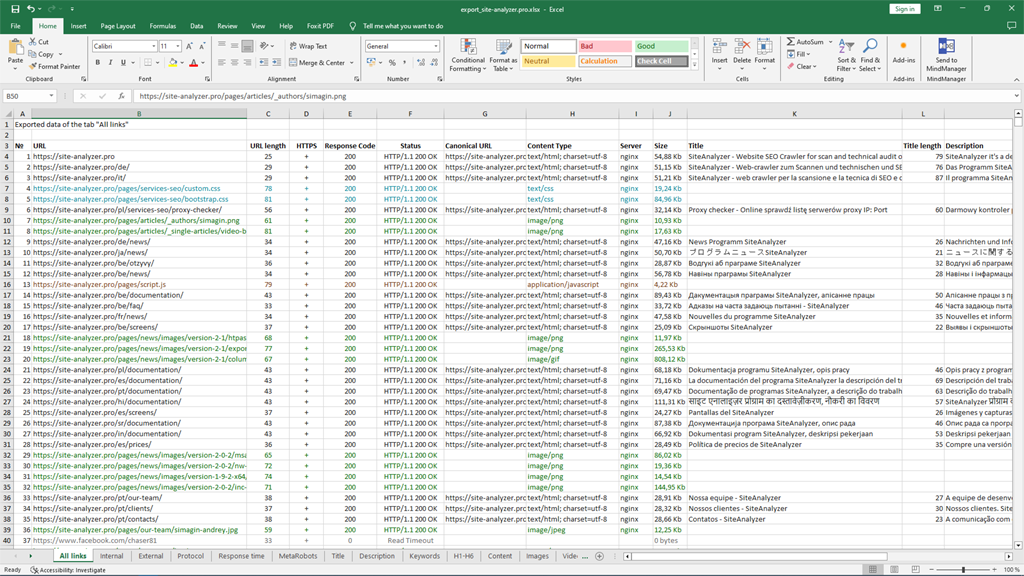Click Accessibility: Investigate in status bar
1024x576 pixels.
pyautogui.click(x=68, y=570)
